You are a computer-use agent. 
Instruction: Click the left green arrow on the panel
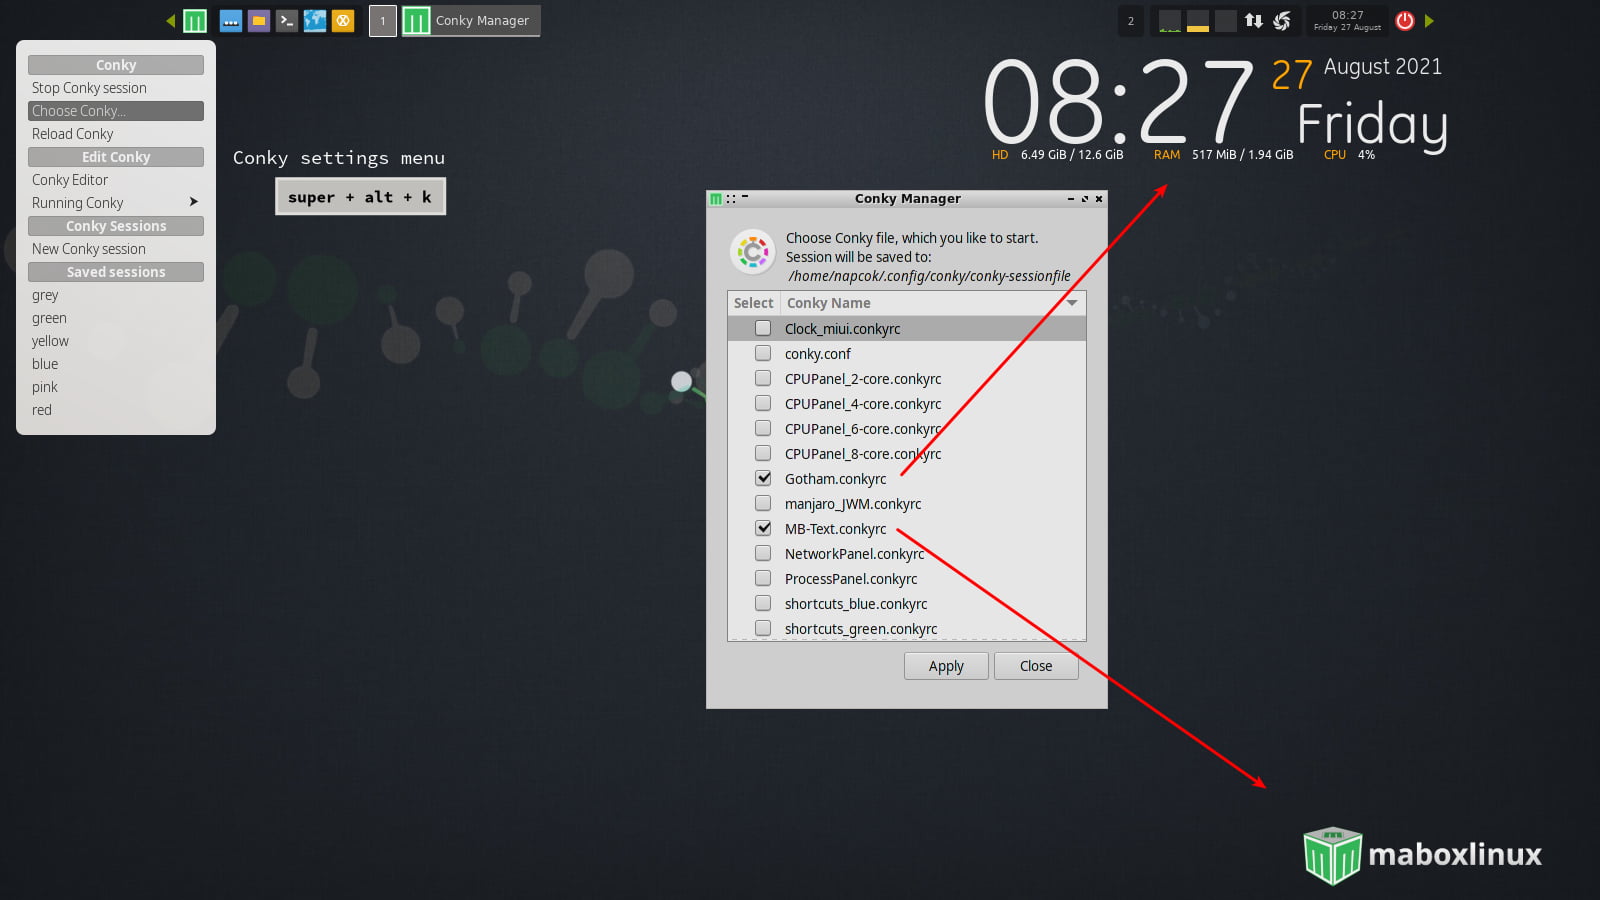pyautogui.click(x=171, y=20)
